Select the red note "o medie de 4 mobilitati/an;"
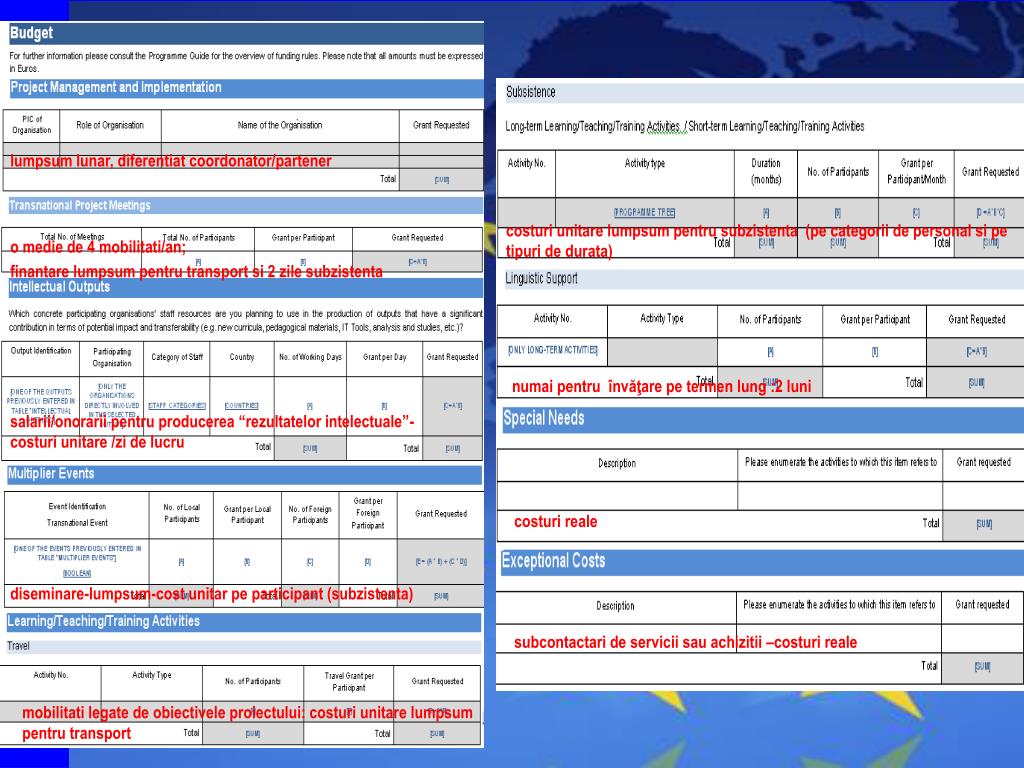The image size is (1024, 768). coord(98,248)
